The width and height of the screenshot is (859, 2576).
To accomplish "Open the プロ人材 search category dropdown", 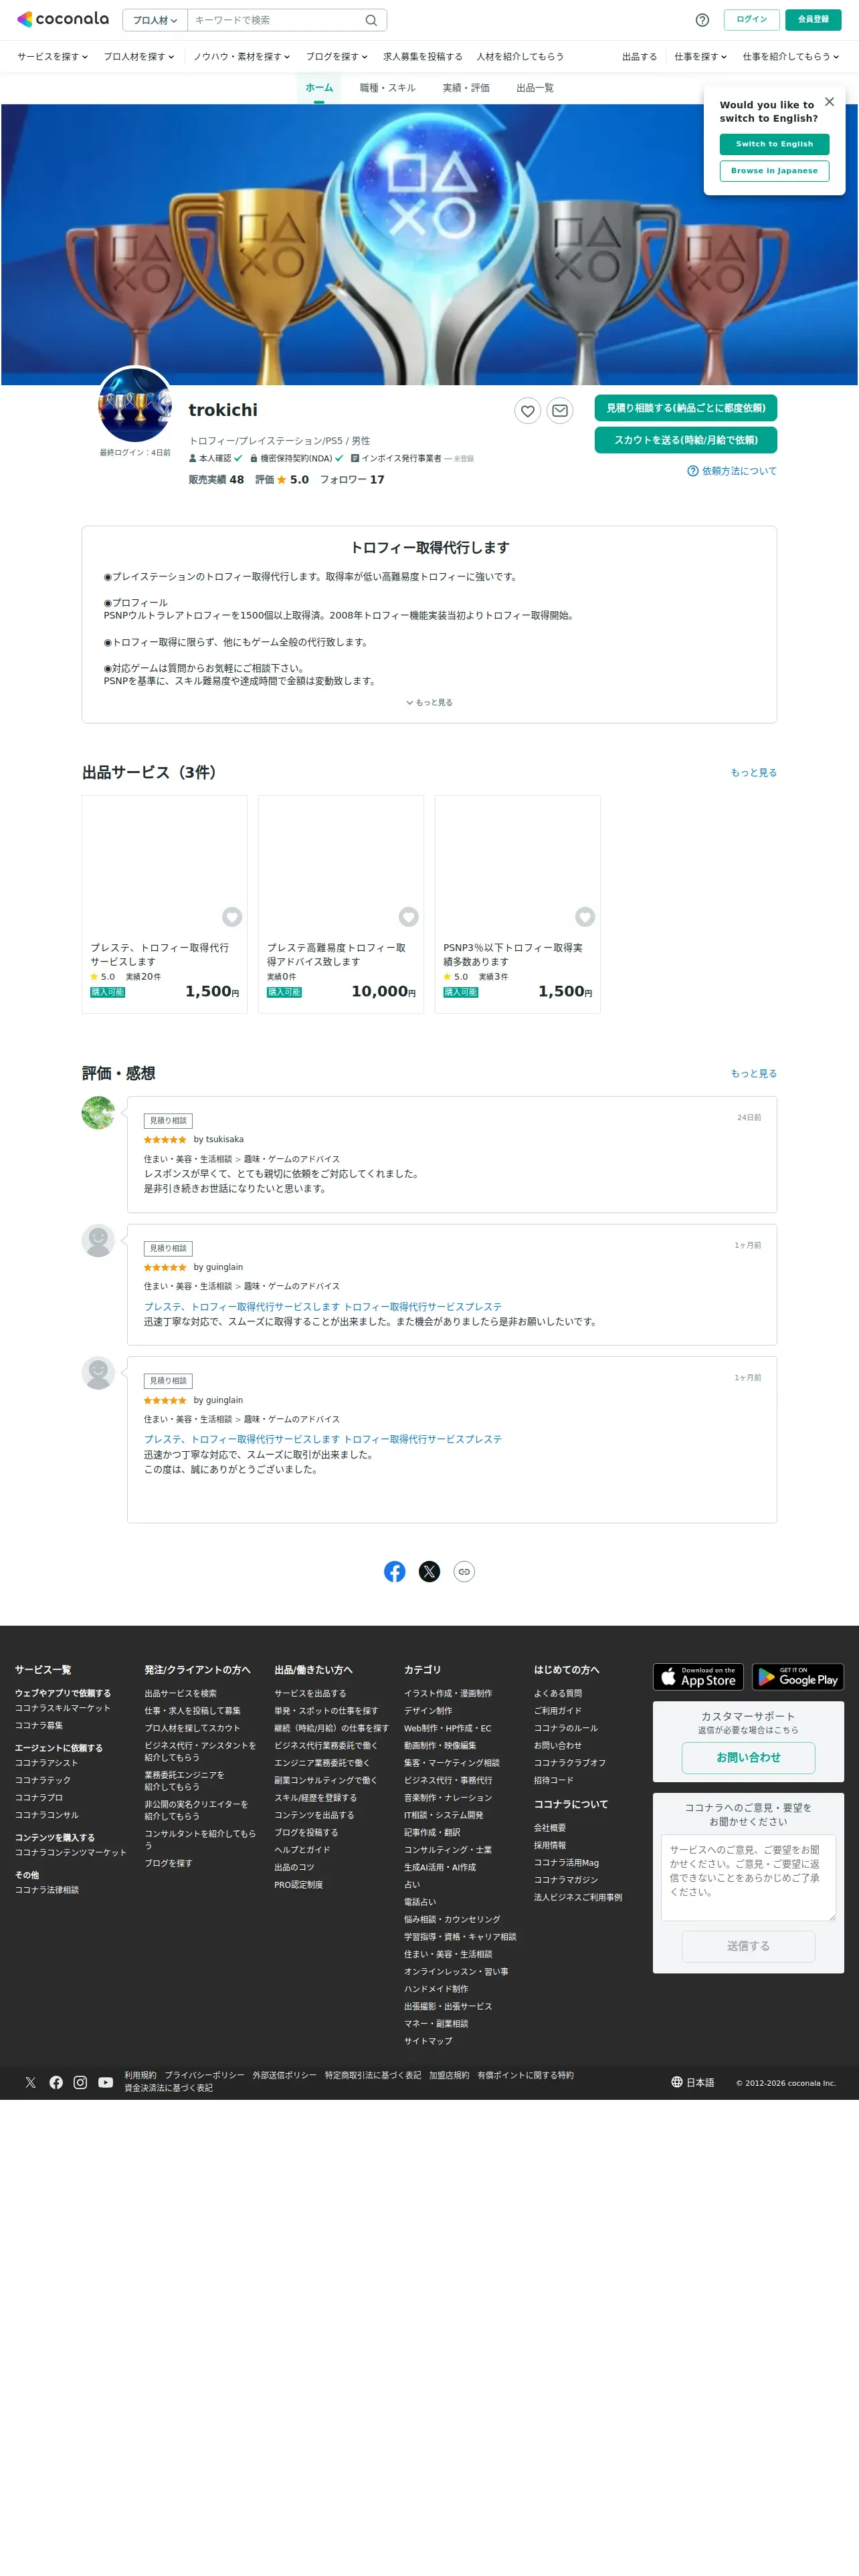I will pyautogui.click(x=155, y=20).
